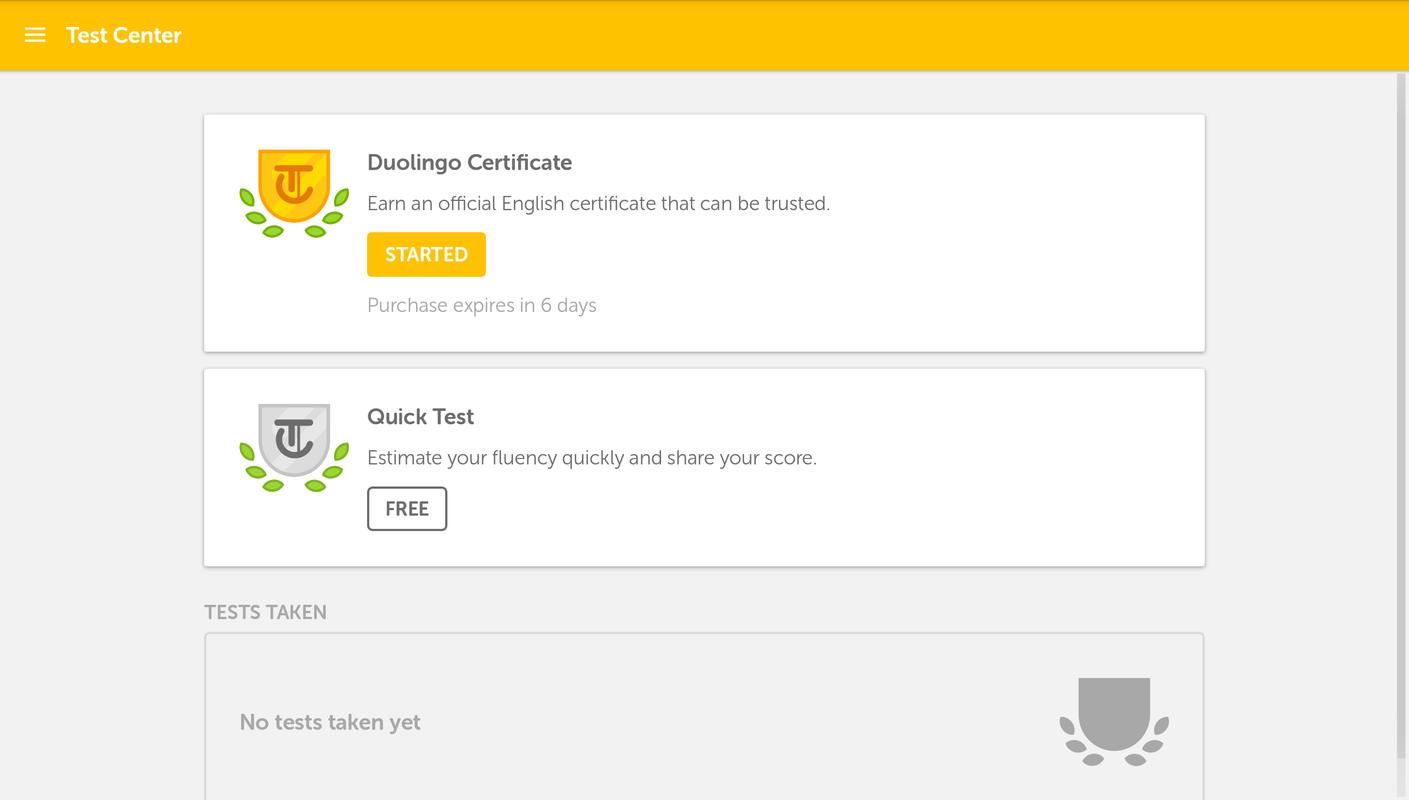Click 'Purchase expires in 6 days' text

482,305
